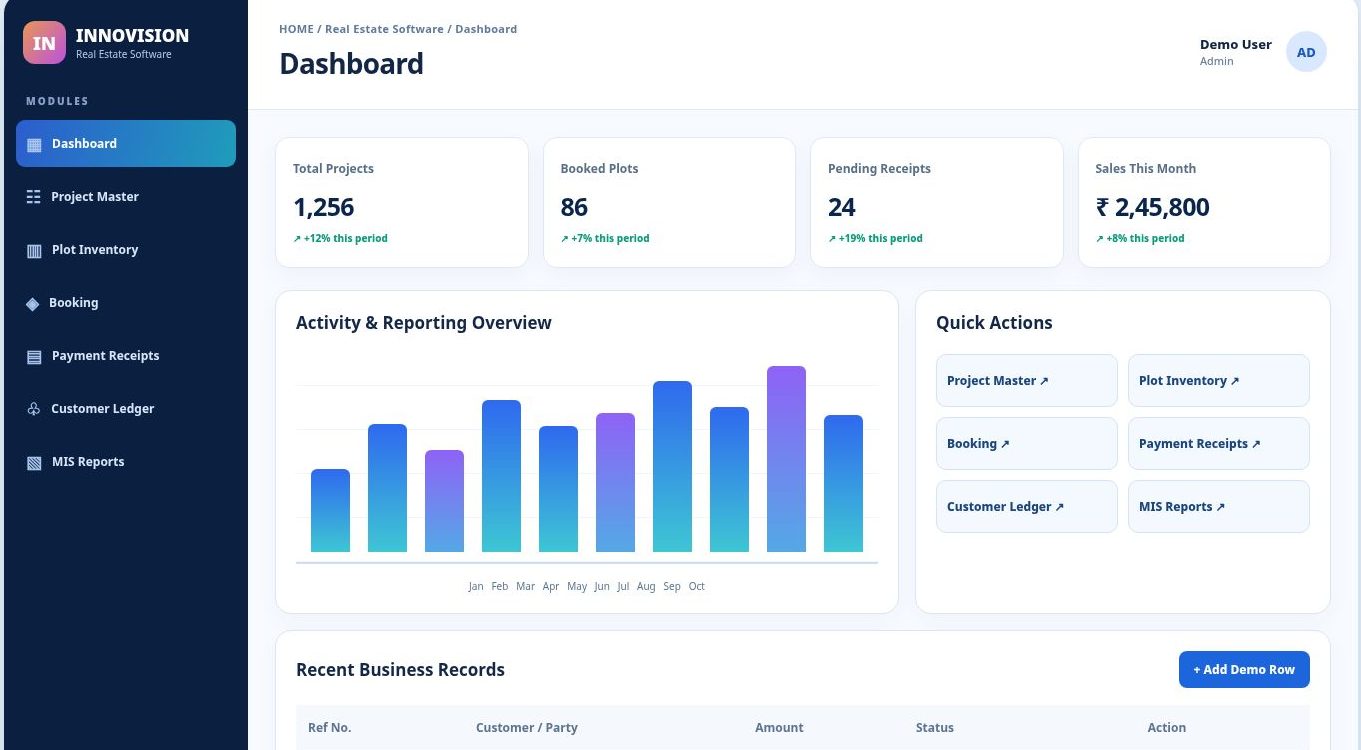Click the Dashboard grid icon in sidebar
Screen dimensions: 1361x750
point(34,144)
